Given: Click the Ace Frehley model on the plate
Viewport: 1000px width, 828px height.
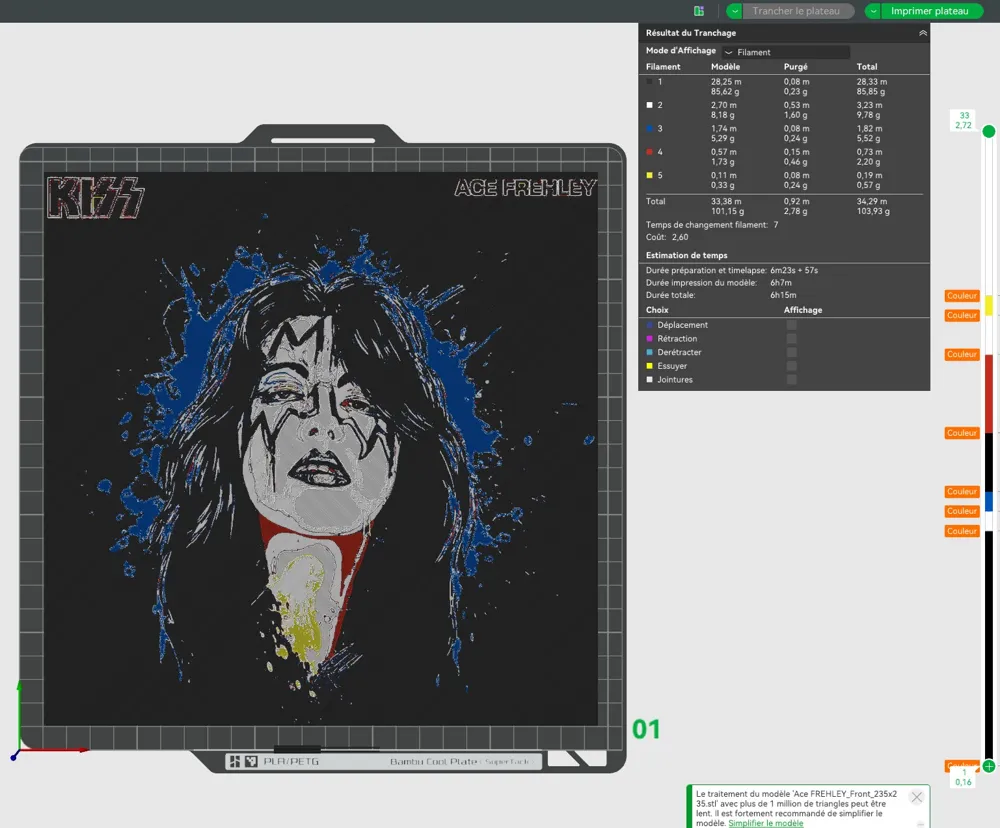Looking at the screenshot, I should 321,448.
